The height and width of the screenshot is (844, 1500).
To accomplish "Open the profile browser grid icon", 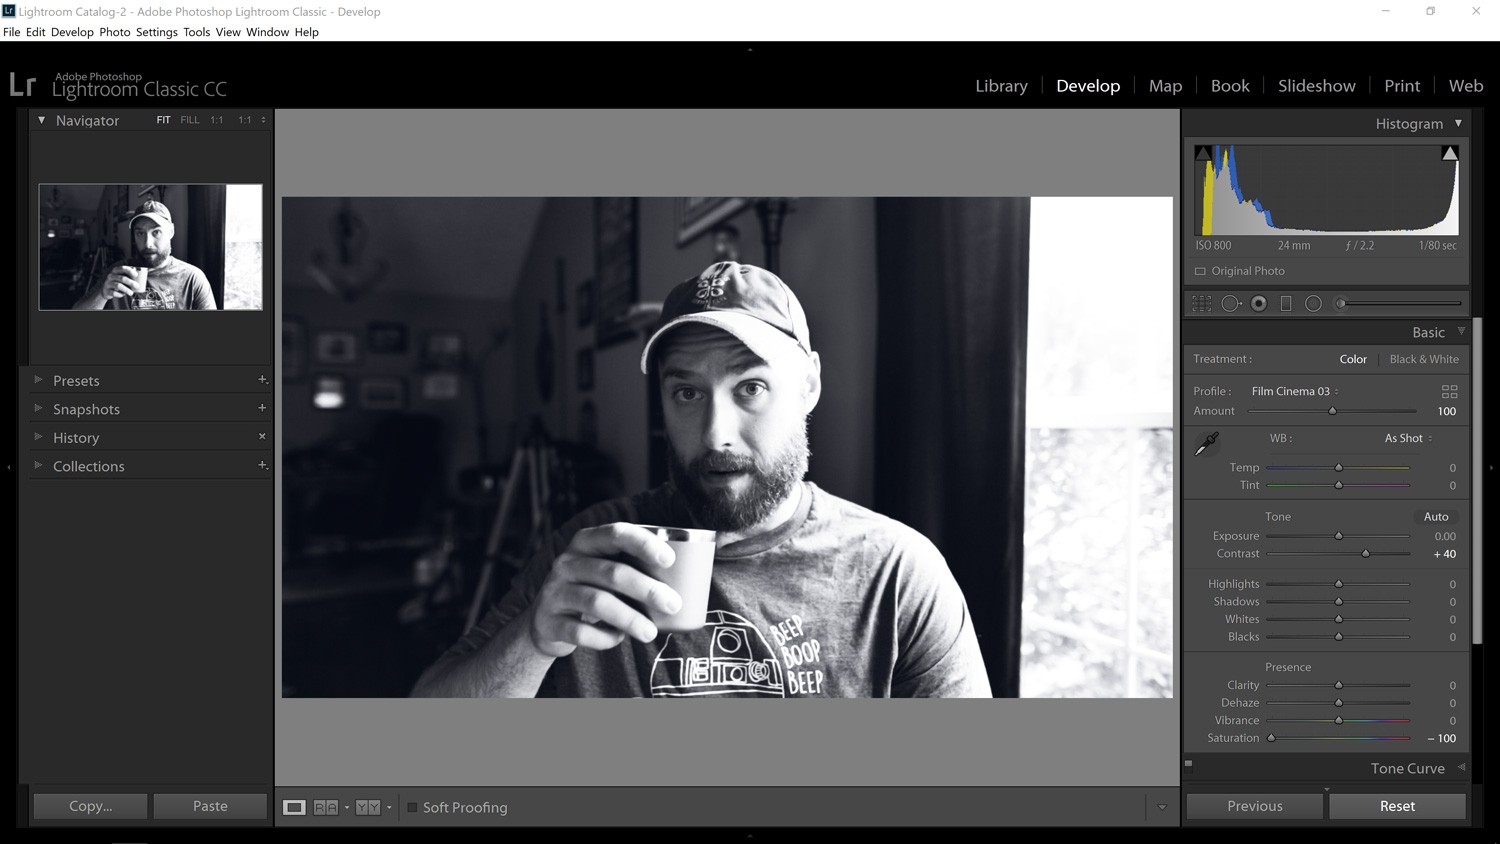I will 1450,391.
